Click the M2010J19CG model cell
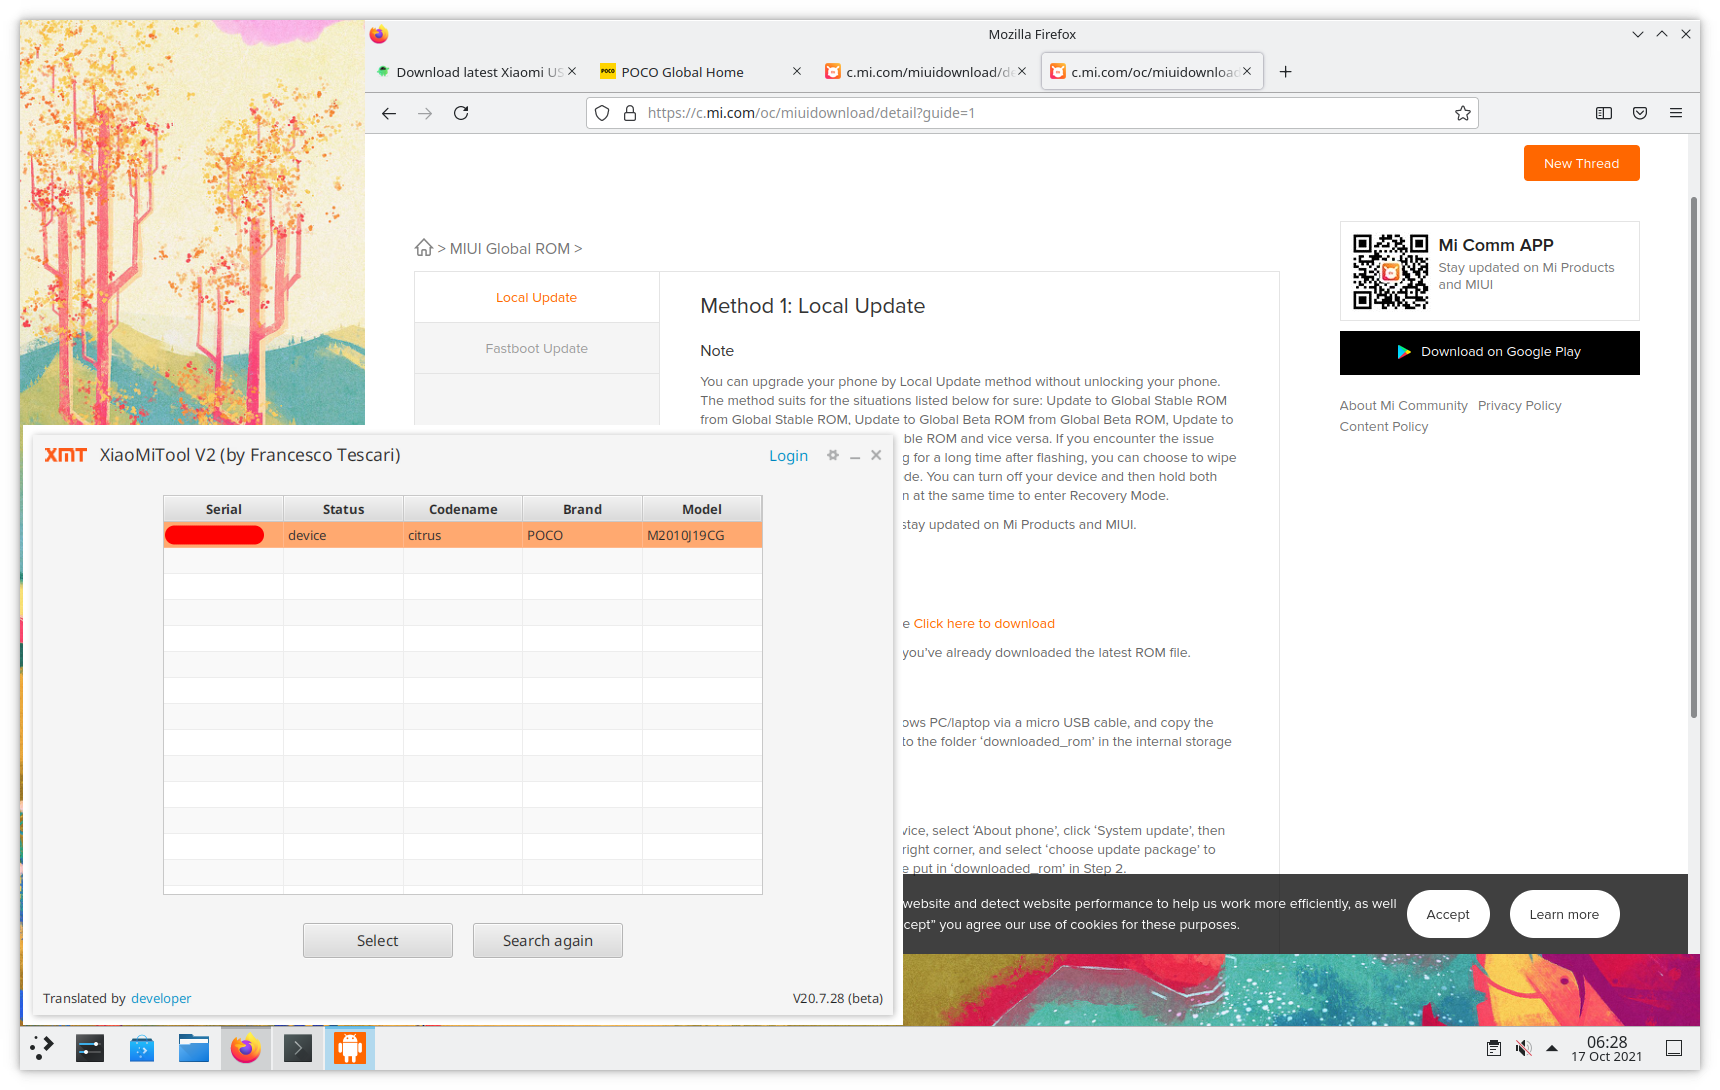 click(x=702, y=535)
